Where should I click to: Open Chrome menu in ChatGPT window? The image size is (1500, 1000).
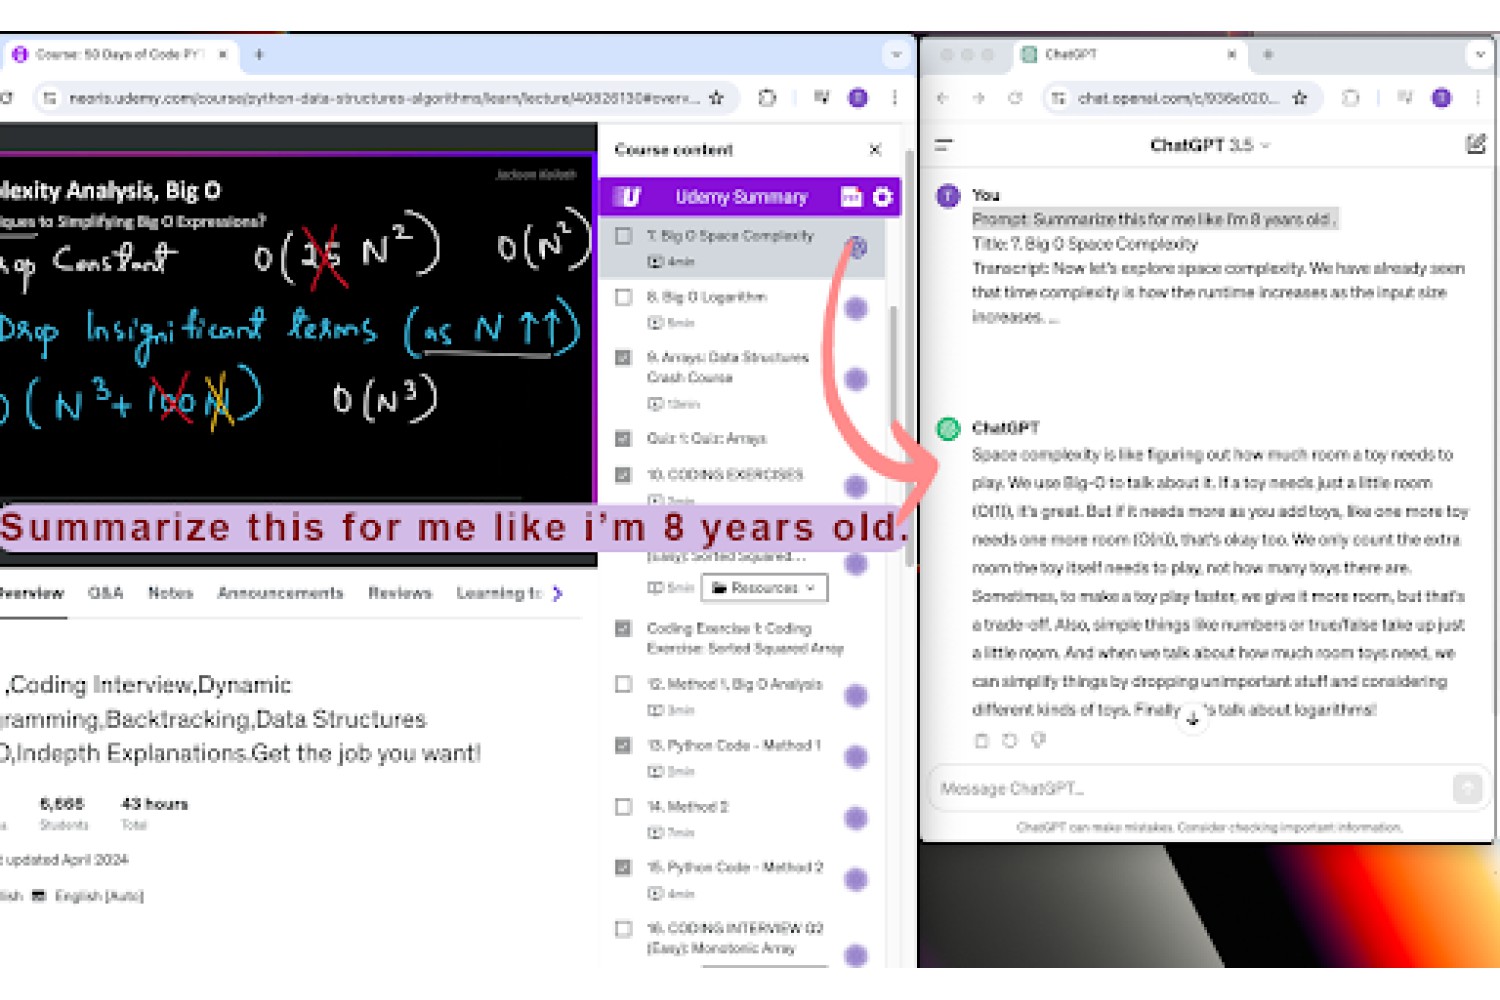pos(1478,98)
